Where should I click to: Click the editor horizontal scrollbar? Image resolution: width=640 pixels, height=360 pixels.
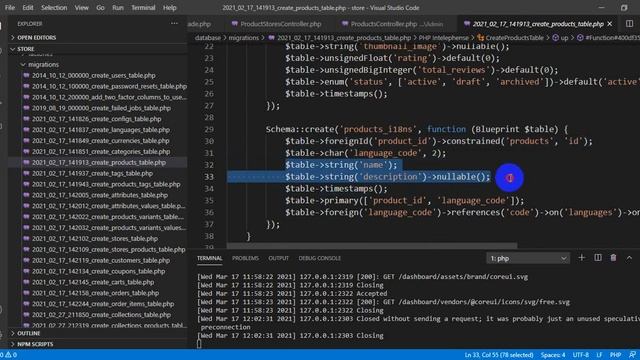(372, 246)
